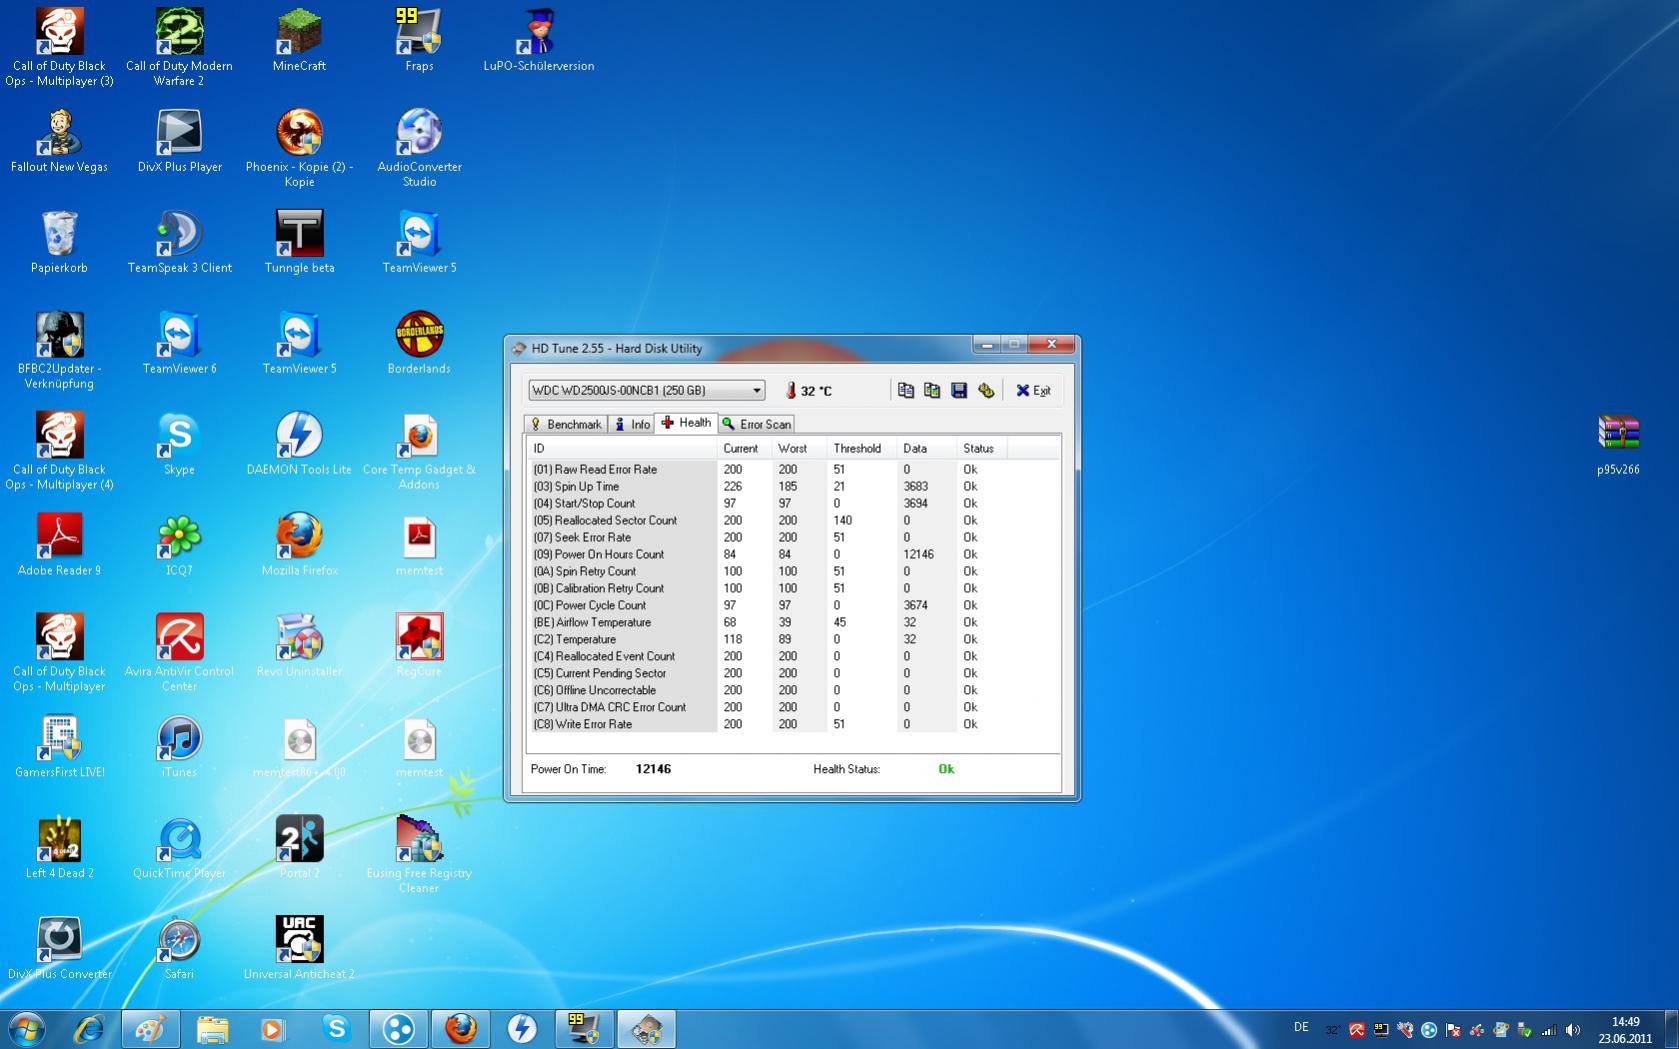Click the ID column header
1679x1049 pixels.
pos(622,448)
